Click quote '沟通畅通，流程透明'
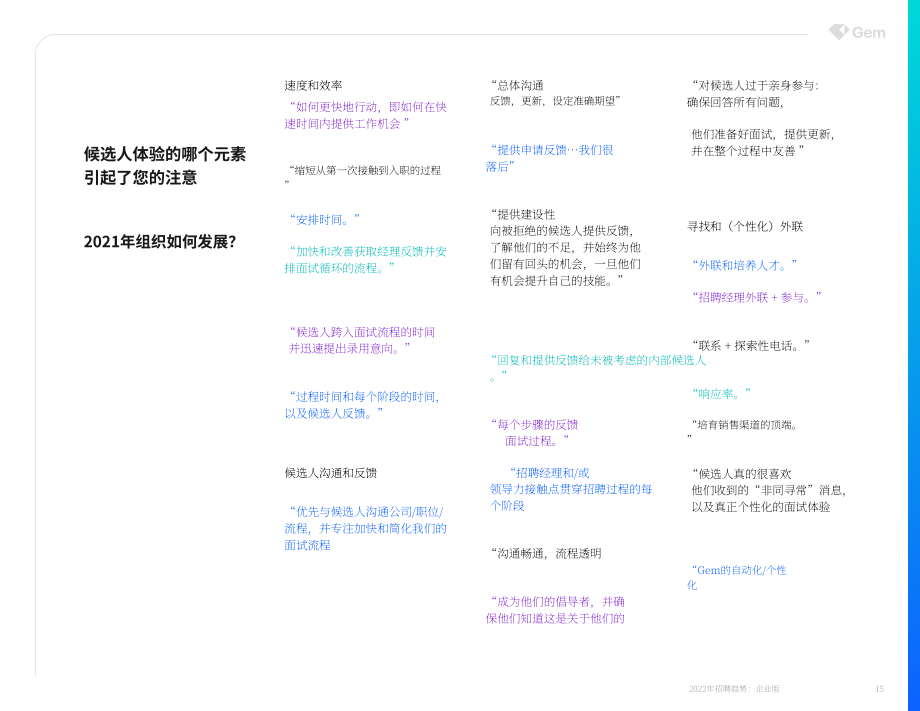Viewport: 920px width, 711px height. click(546, 553)
